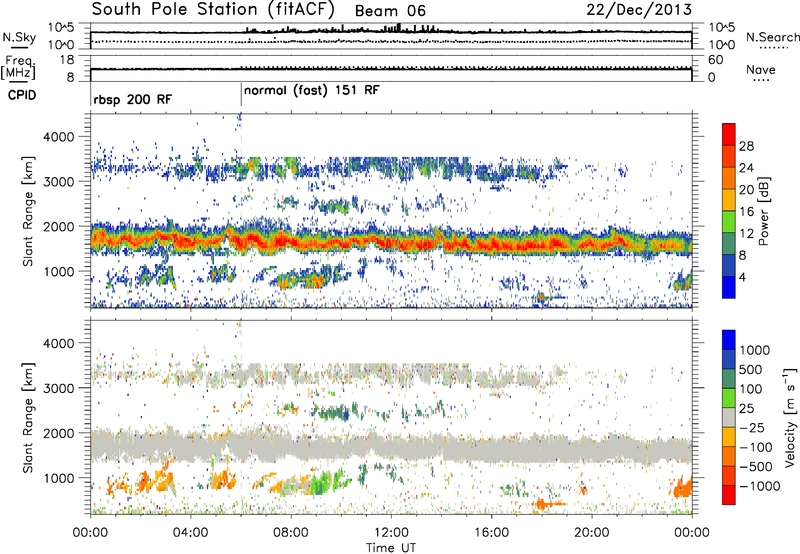The image size is (800, 554).
Task: Click the '20:00' time axis label
Action: (x=591, y=533)
